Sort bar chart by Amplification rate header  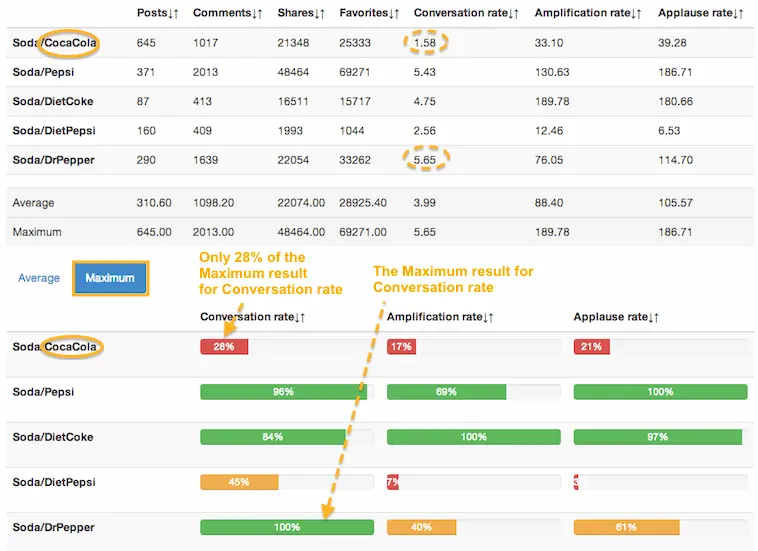coord(440,316)
